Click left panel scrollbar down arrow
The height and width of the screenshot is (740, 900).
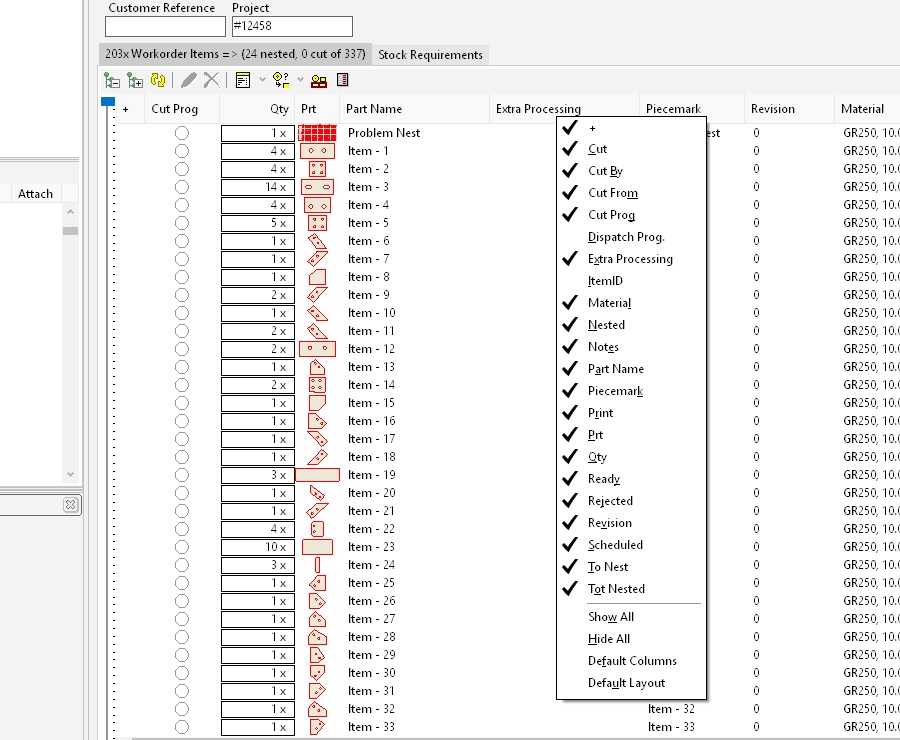coord(71,474)
